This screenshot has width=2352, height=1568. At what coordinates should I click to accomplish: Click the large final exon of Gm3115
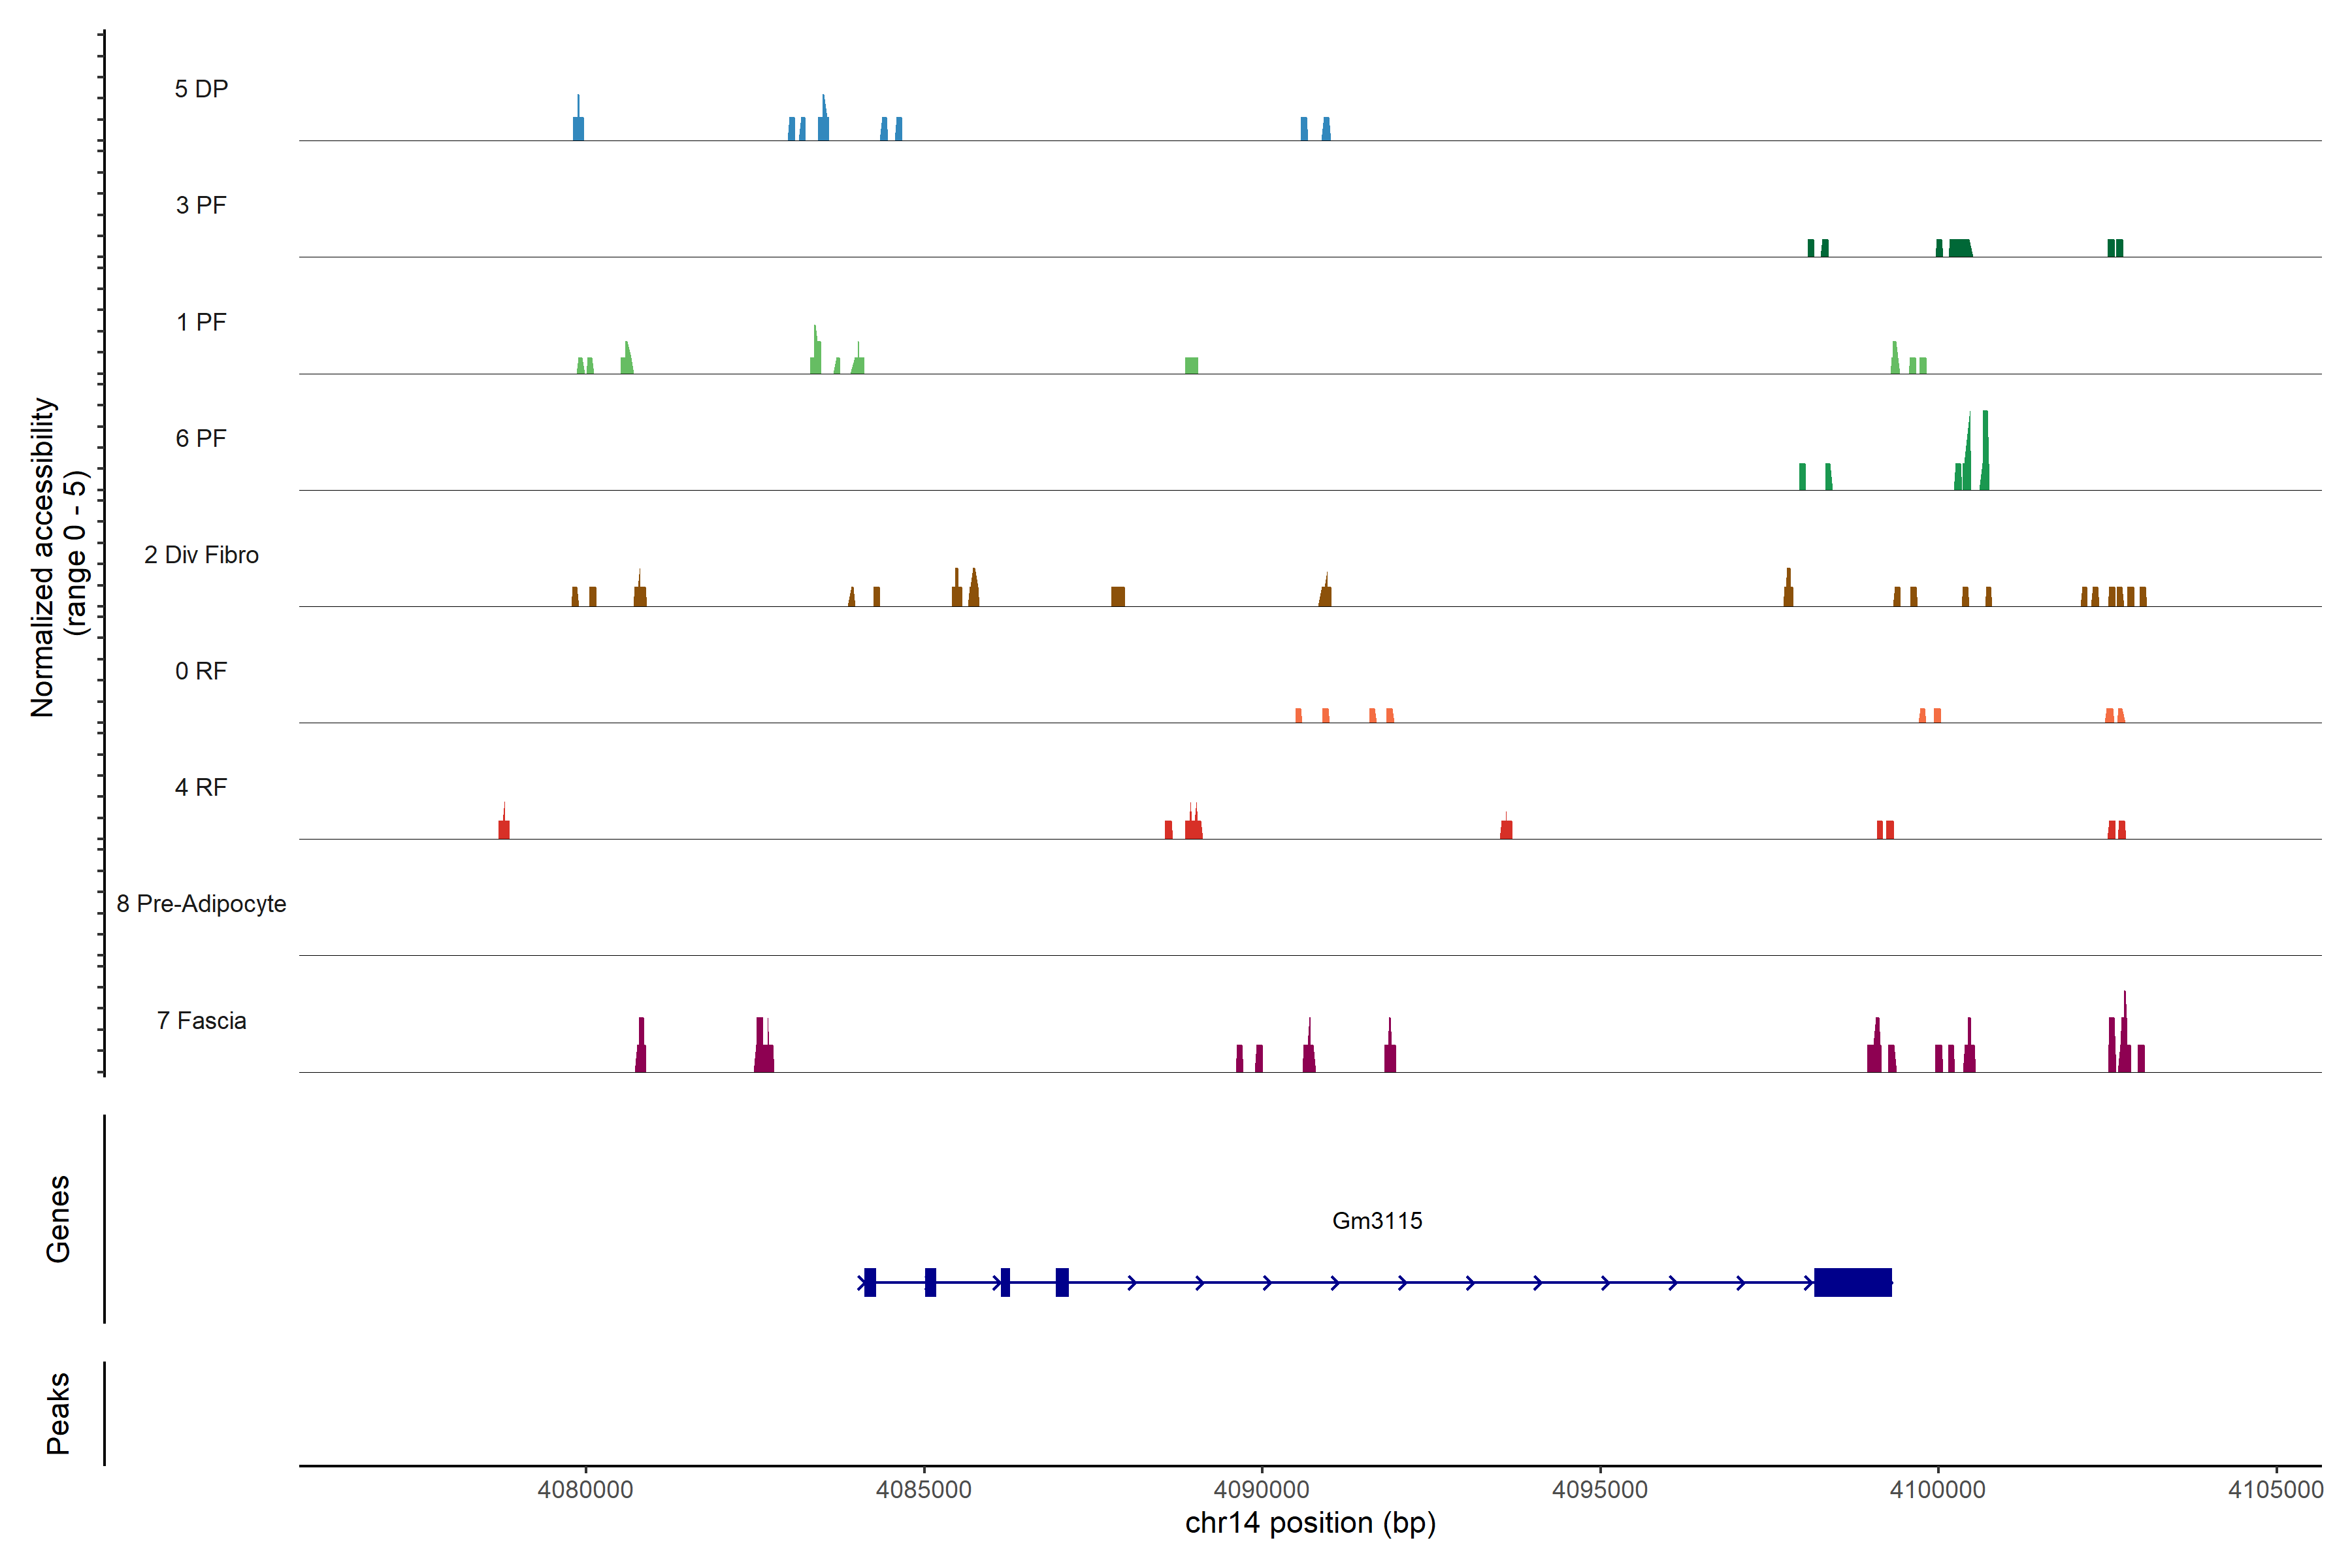[x=1852, y=1282]
